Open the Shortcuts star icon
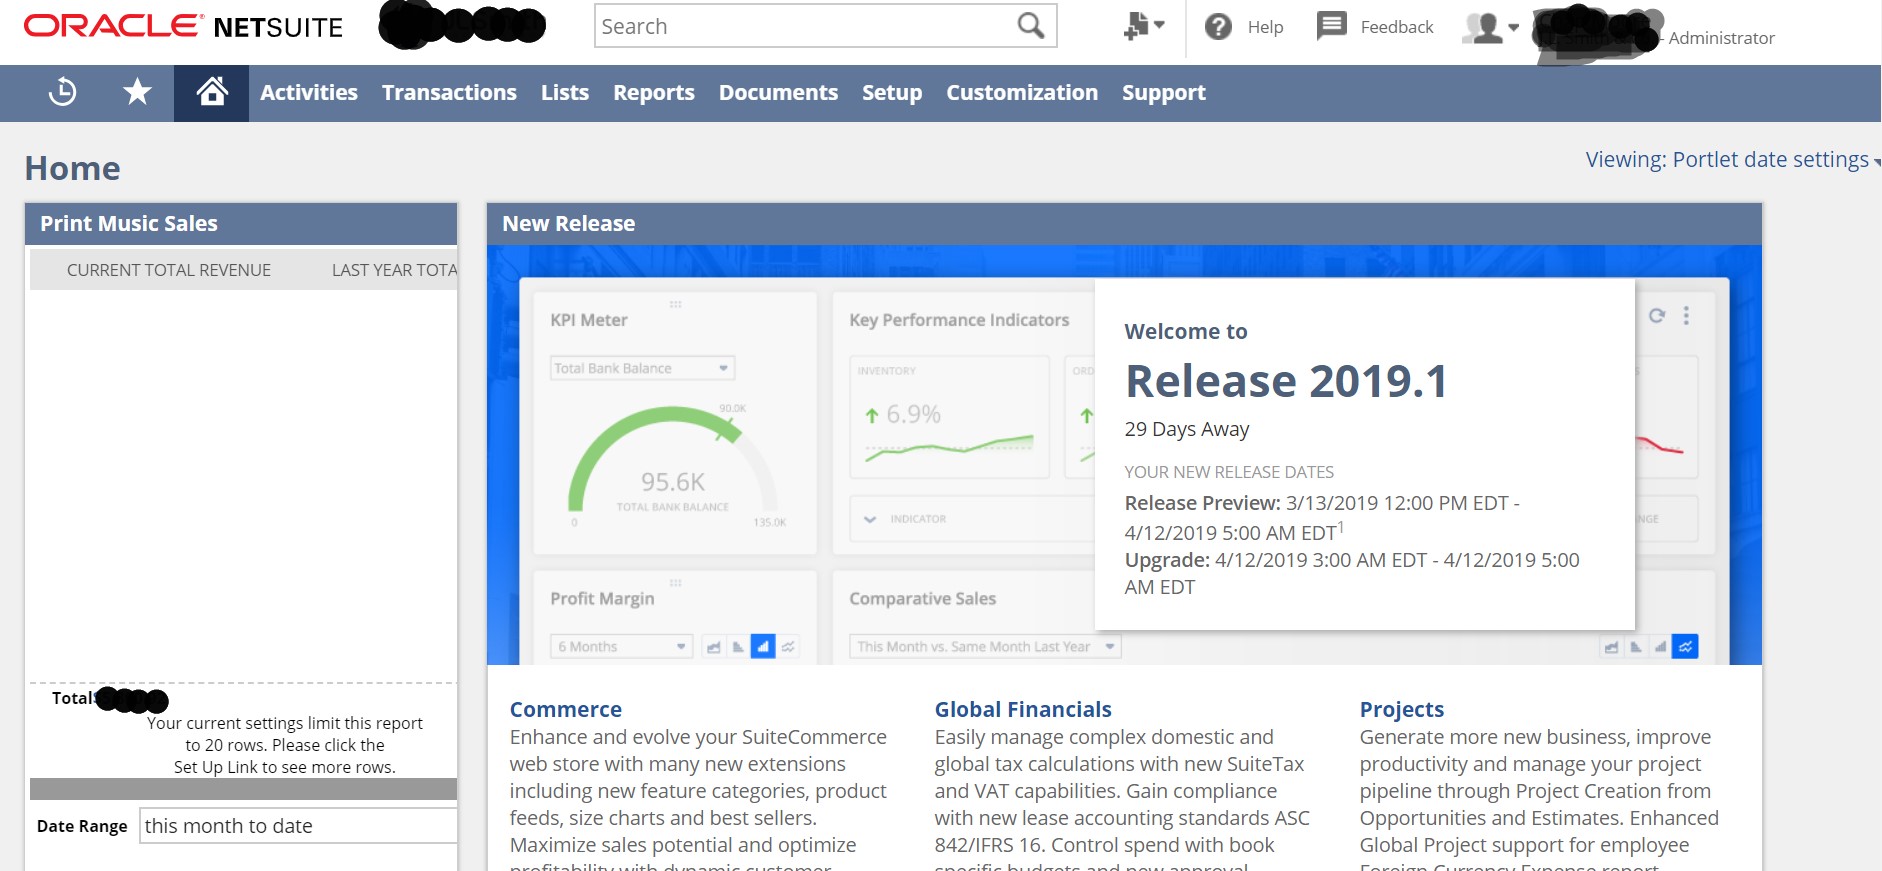The height and width of the screenshot is (871, 1882). tap(137, 92)
